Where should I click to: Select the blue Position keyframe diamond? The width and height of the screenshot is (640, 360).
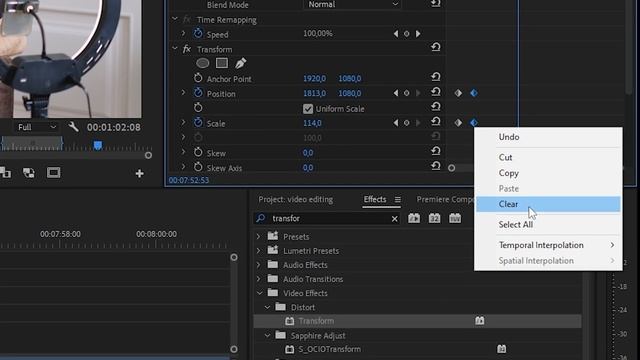pyautogui.click(x=474, y=93)
